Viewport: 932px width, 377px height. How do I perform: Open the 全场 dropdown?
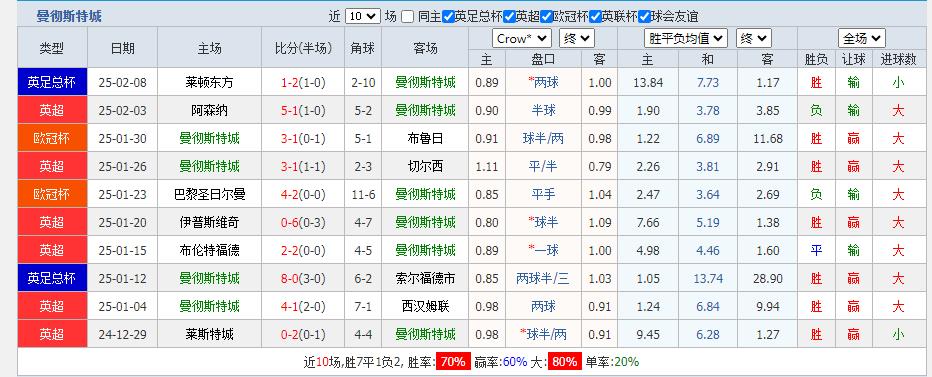861,39
